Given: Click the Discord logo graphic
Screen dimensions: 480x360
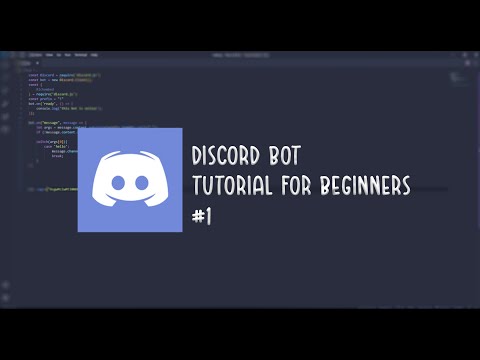Looking at the screenshot, I should 130,180.
